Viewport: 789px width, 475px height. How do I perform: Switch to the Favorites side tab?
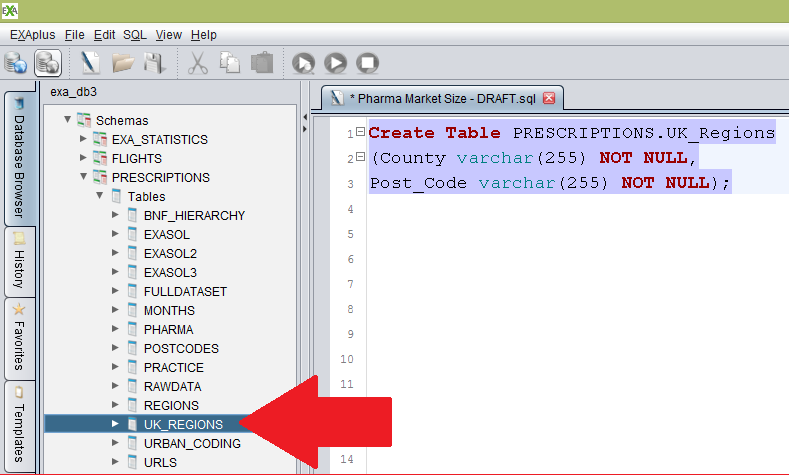tap(19, 339)
